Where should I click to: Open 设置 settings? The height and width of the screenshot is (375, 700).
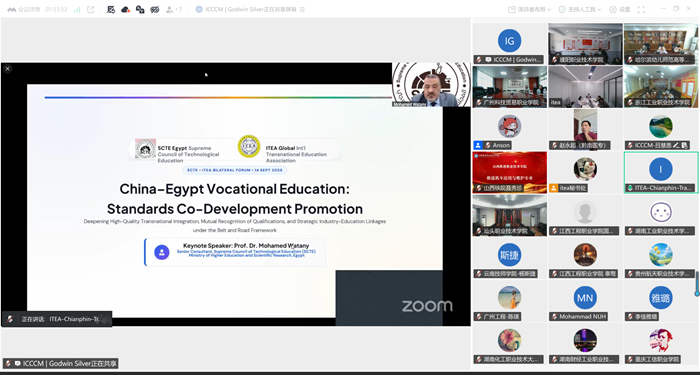[620, 9]
